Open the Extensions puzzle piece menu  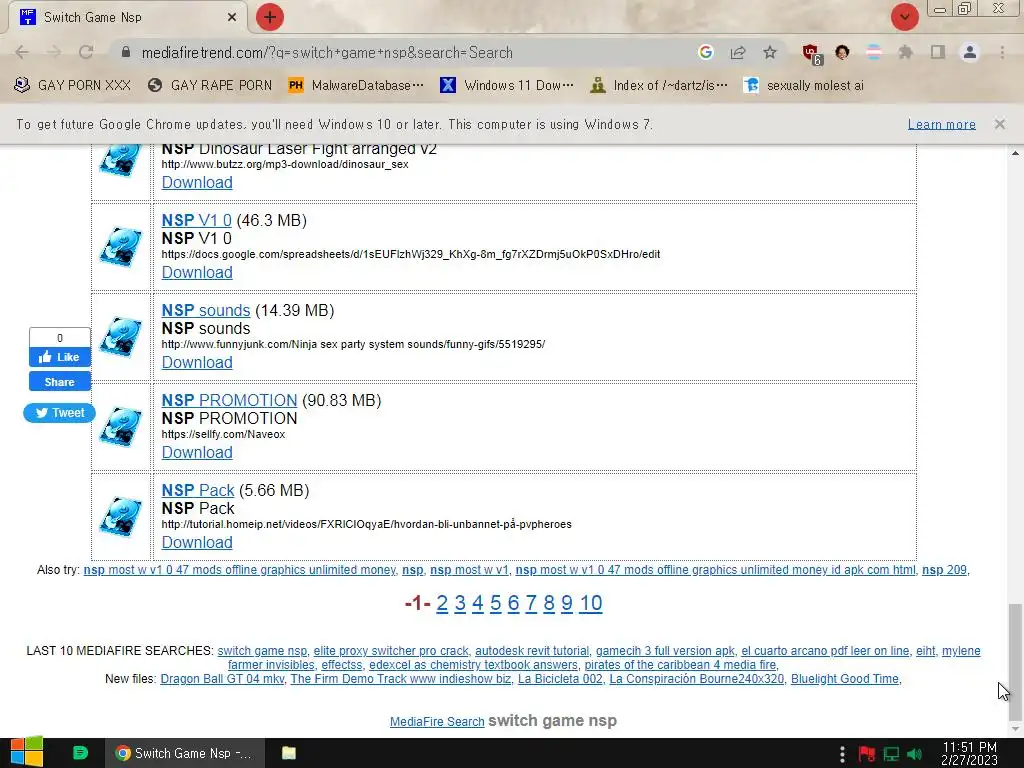pos(906,52)
